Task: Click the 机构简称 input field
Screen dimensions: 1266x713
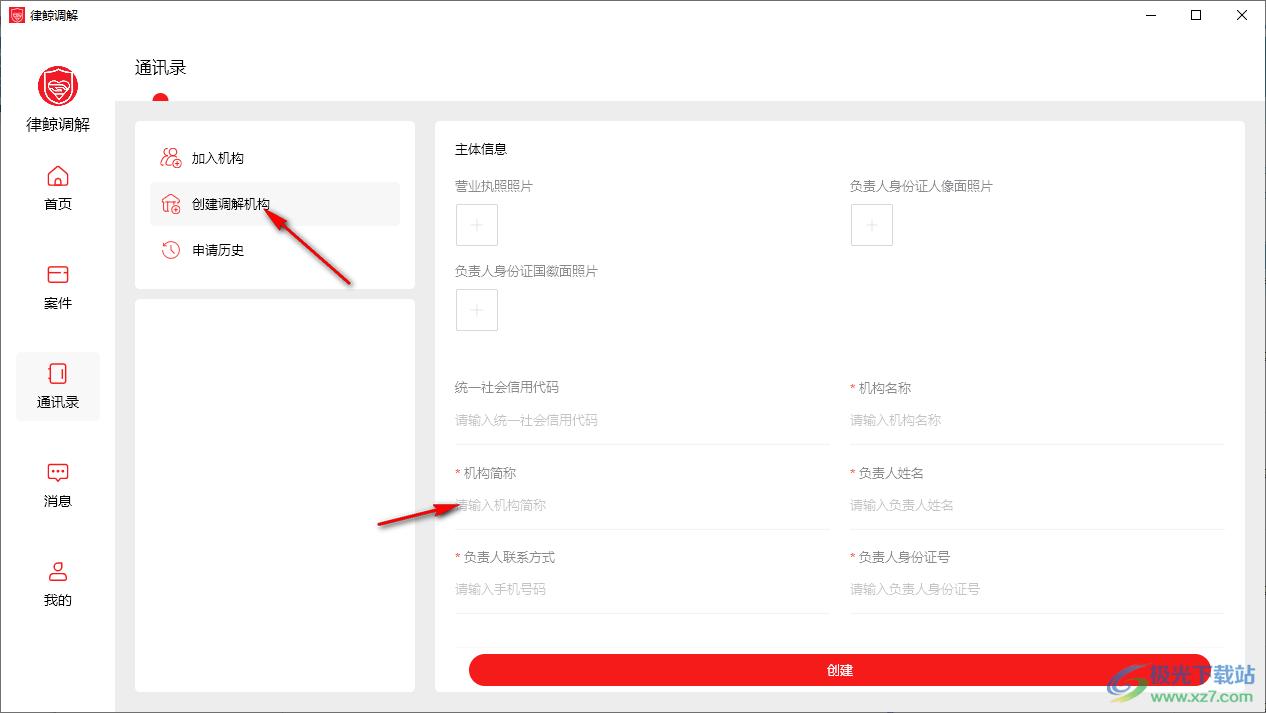Action: point(640,506)
